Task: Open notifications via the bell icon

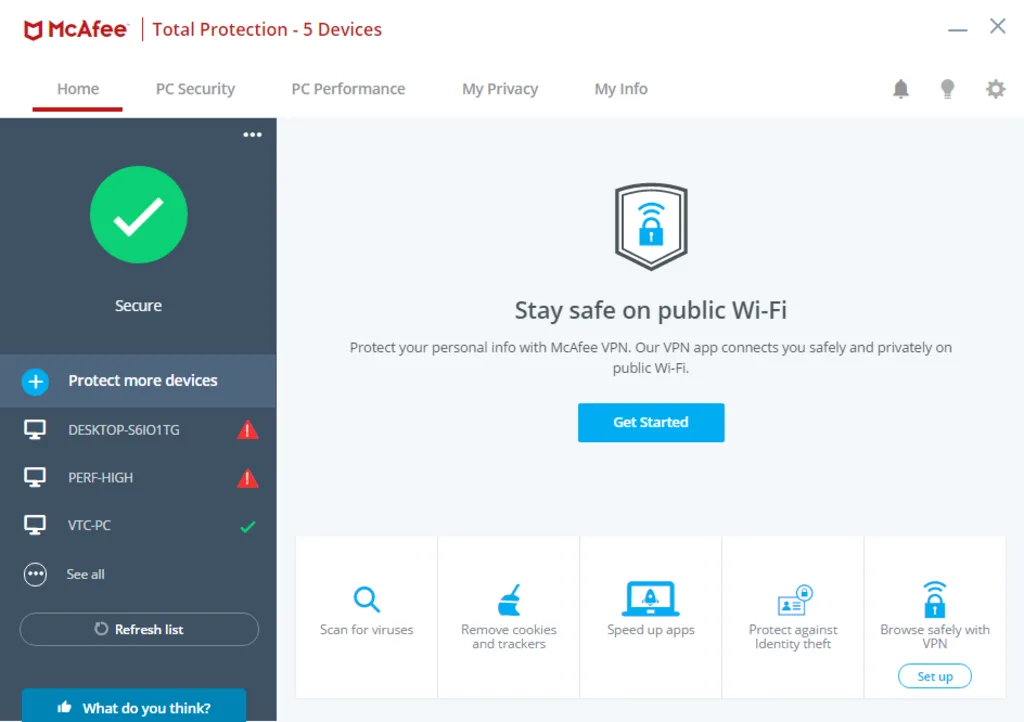Action: (900, 89)
